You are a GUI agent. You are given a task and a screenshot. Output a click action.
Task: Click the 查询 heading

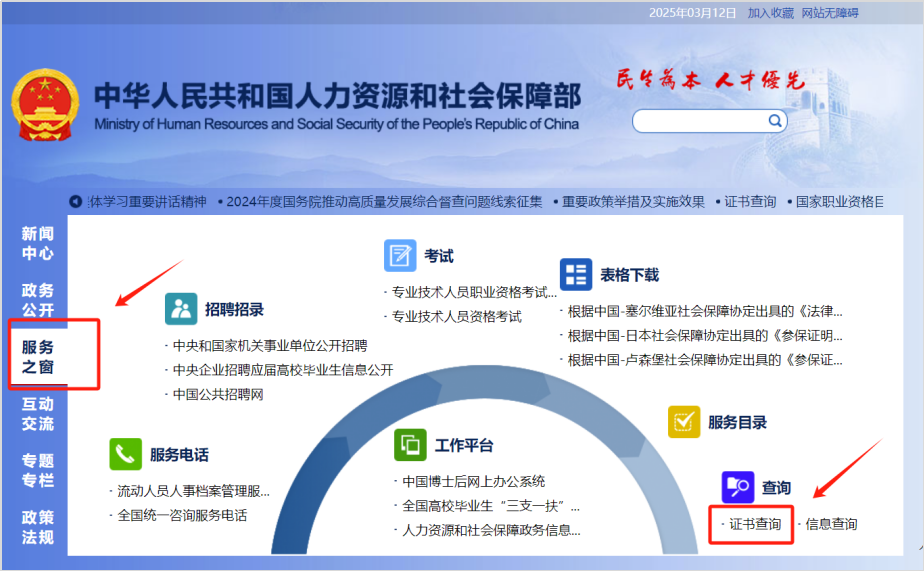(x=776, y=487)
